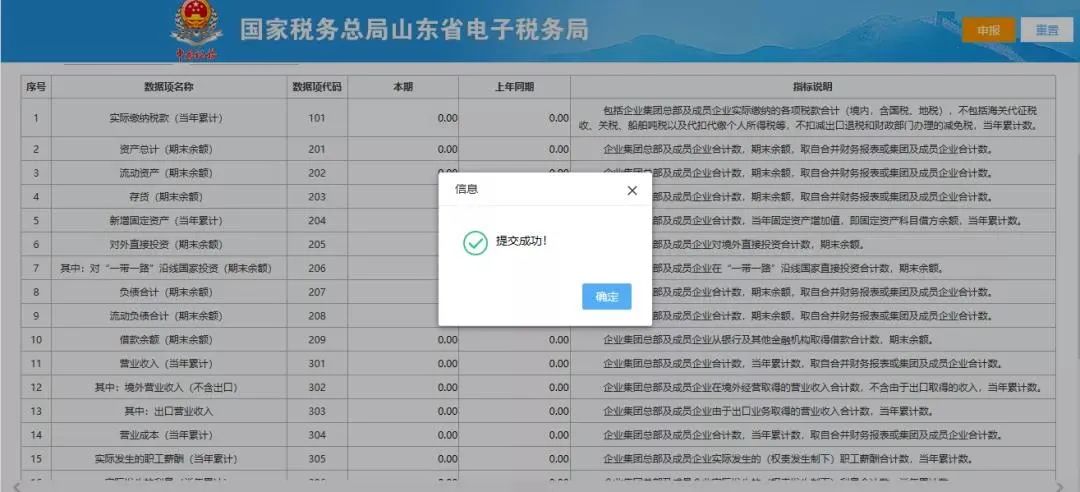Click the 上年同期 column header
1080x492 pixels.
(515, 87)
